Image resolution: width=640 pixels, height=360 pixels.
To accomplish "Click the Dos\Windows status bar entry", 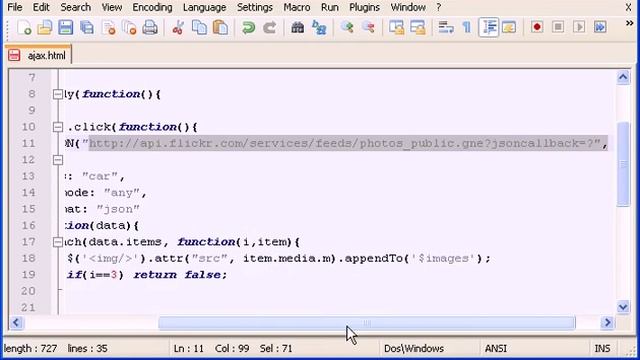I will coord(413,349).
